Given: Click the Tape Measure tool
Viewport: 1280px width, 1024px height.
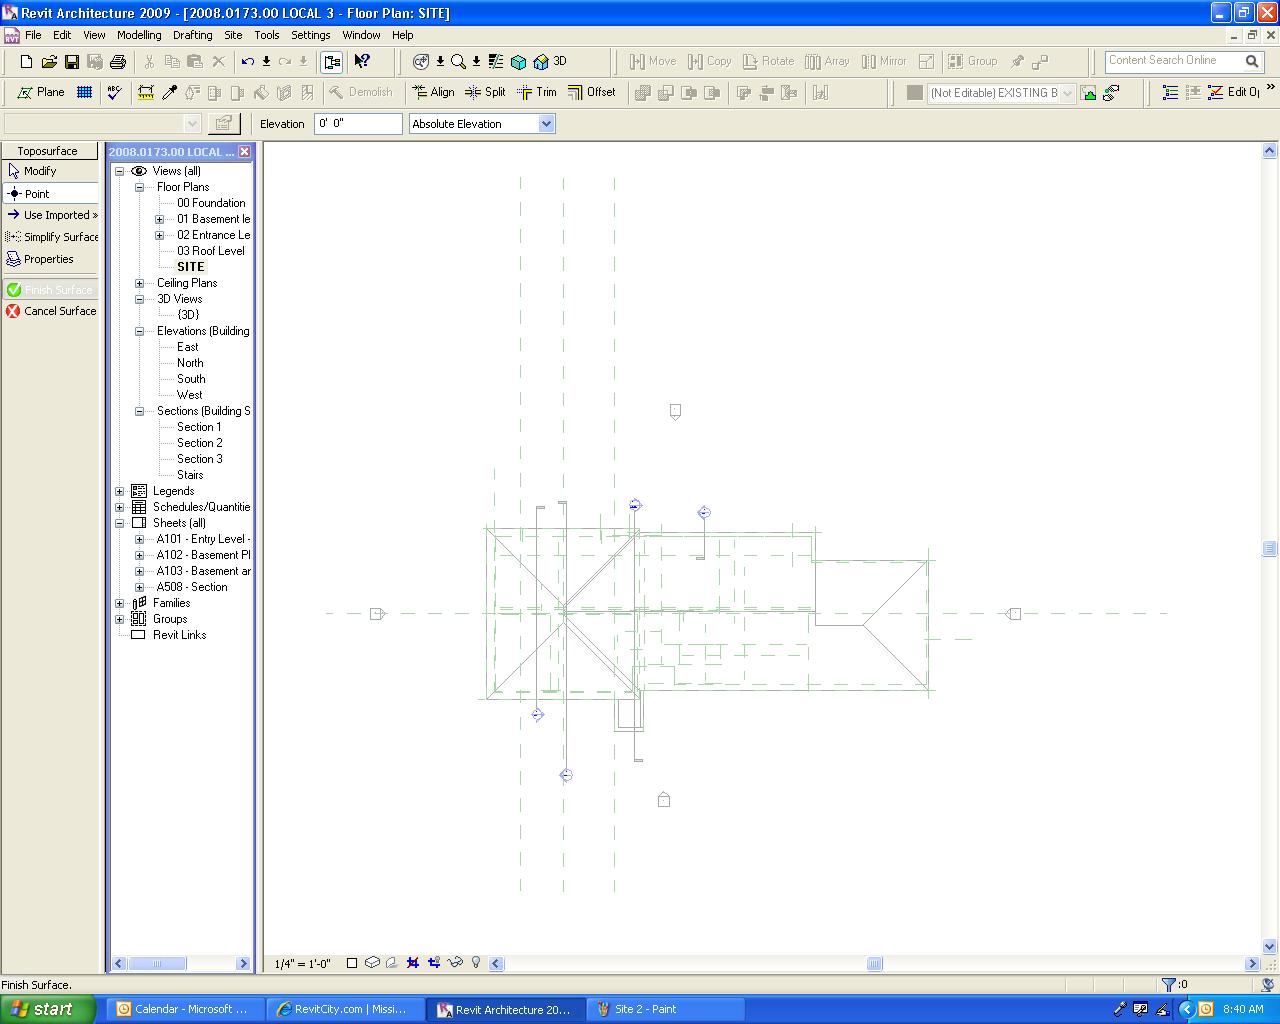Looking at the screenshot, I should [x=146, y=93].
